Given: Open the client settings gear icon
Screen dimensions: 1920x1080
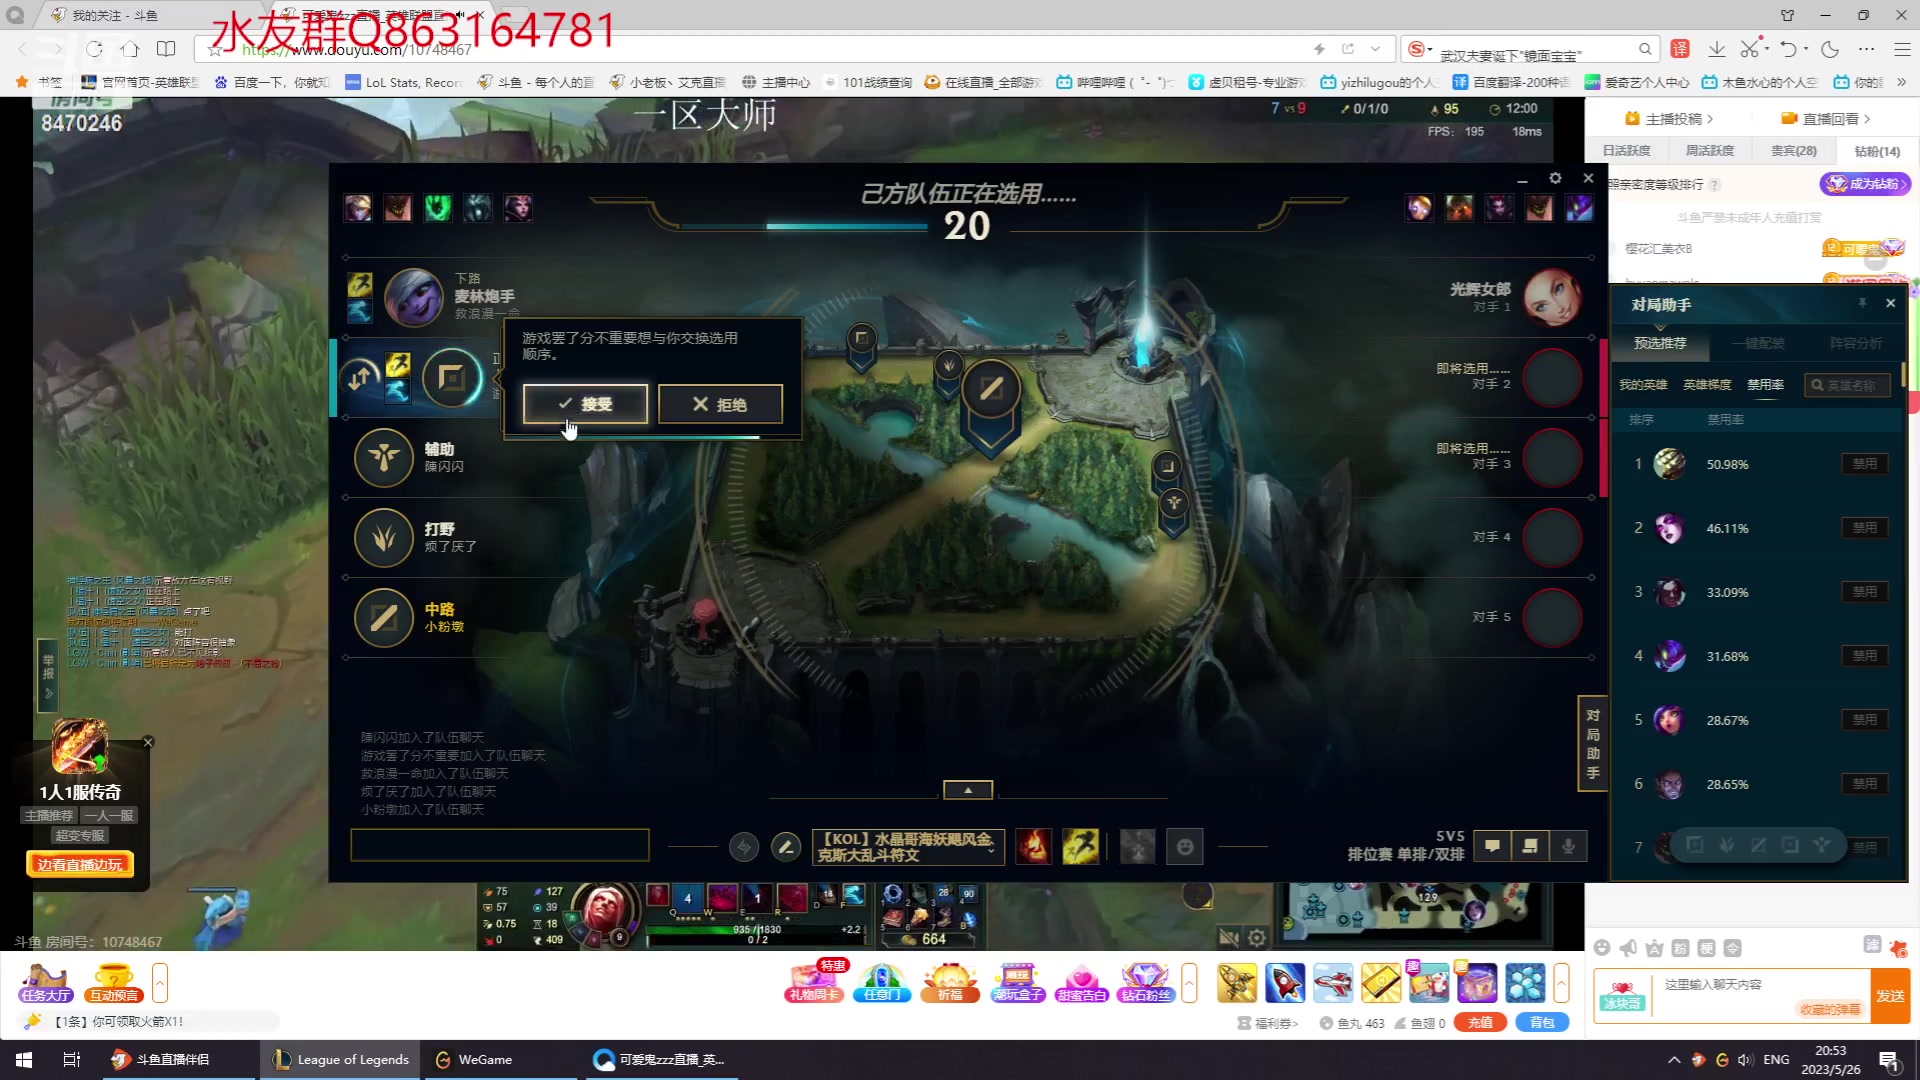Looking at the screenshot, I should coord(1555,178).
